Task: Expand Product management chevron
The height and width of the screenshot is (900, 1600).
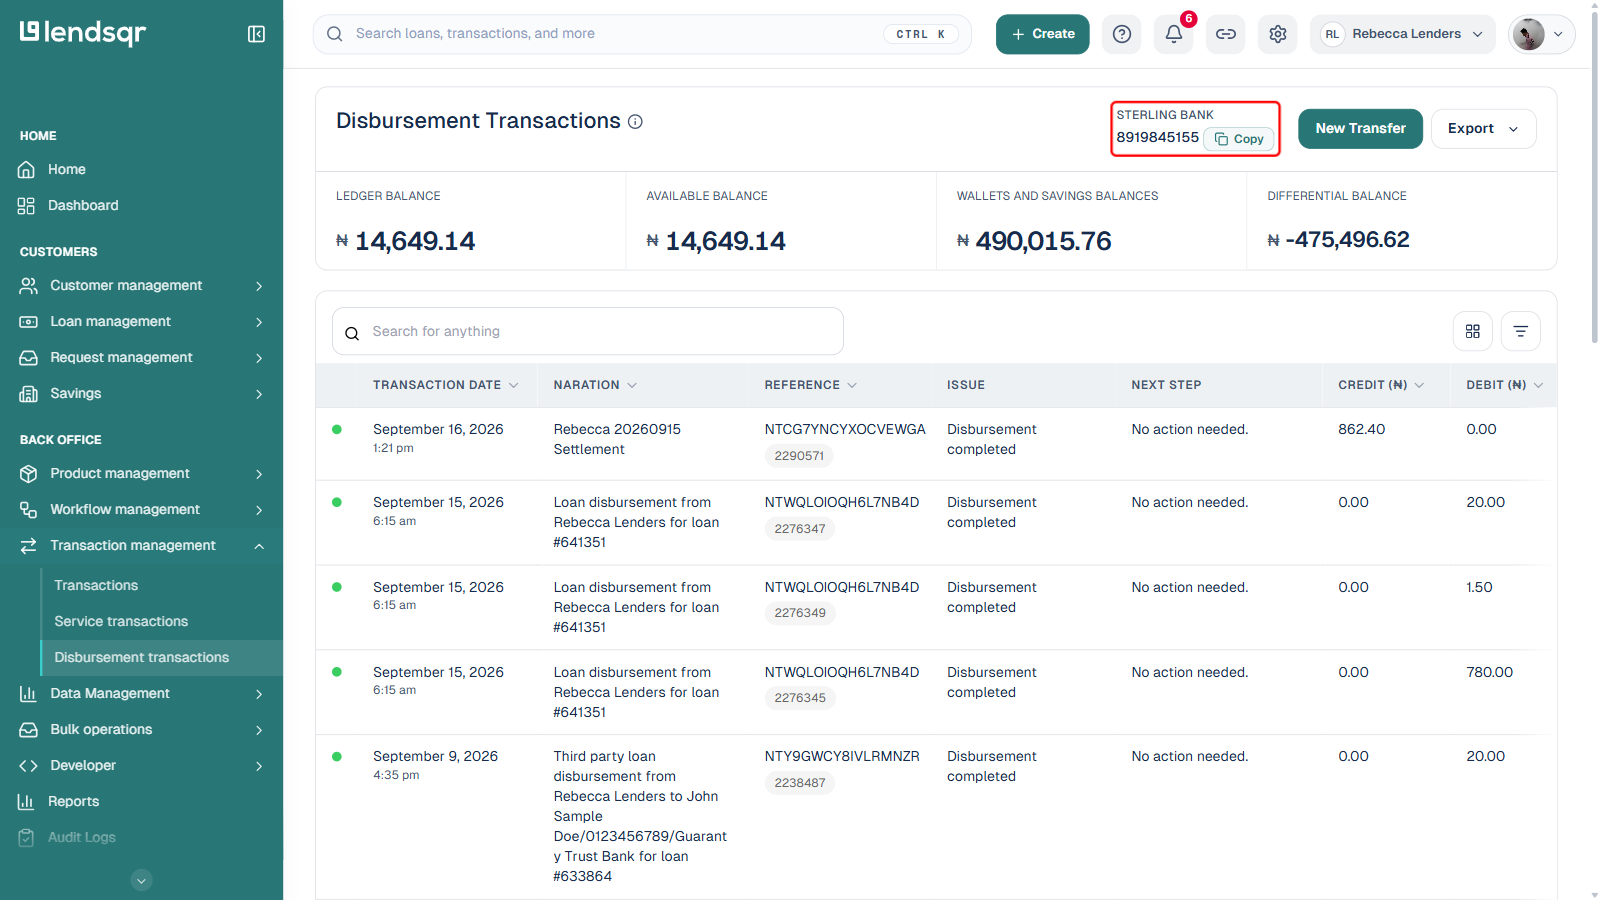Action: [x=259, y=474]
